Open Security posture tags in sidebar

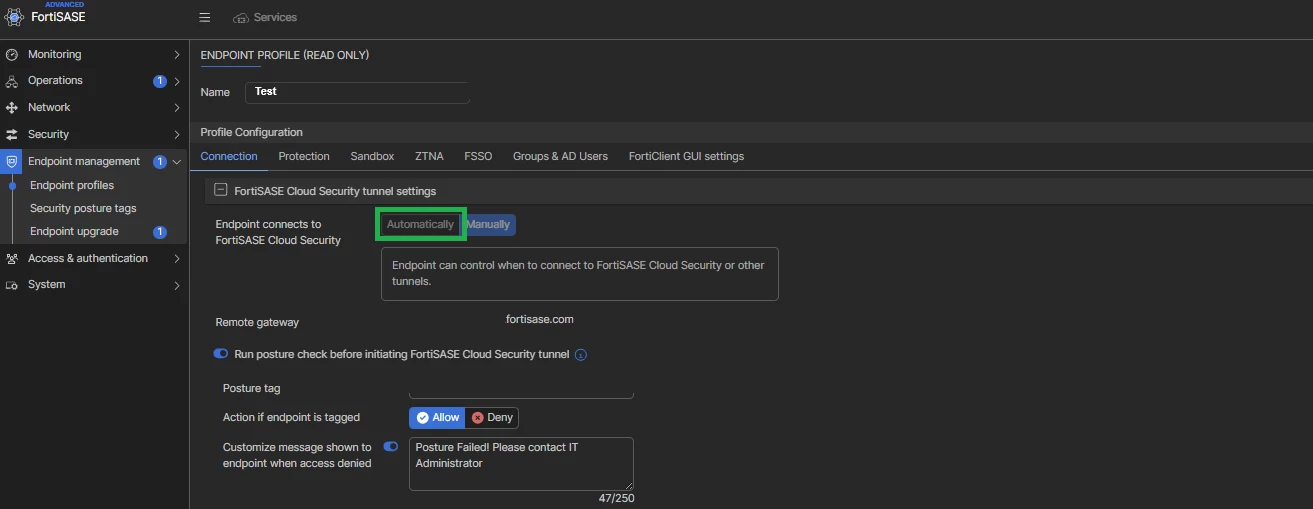click(83, 208)
